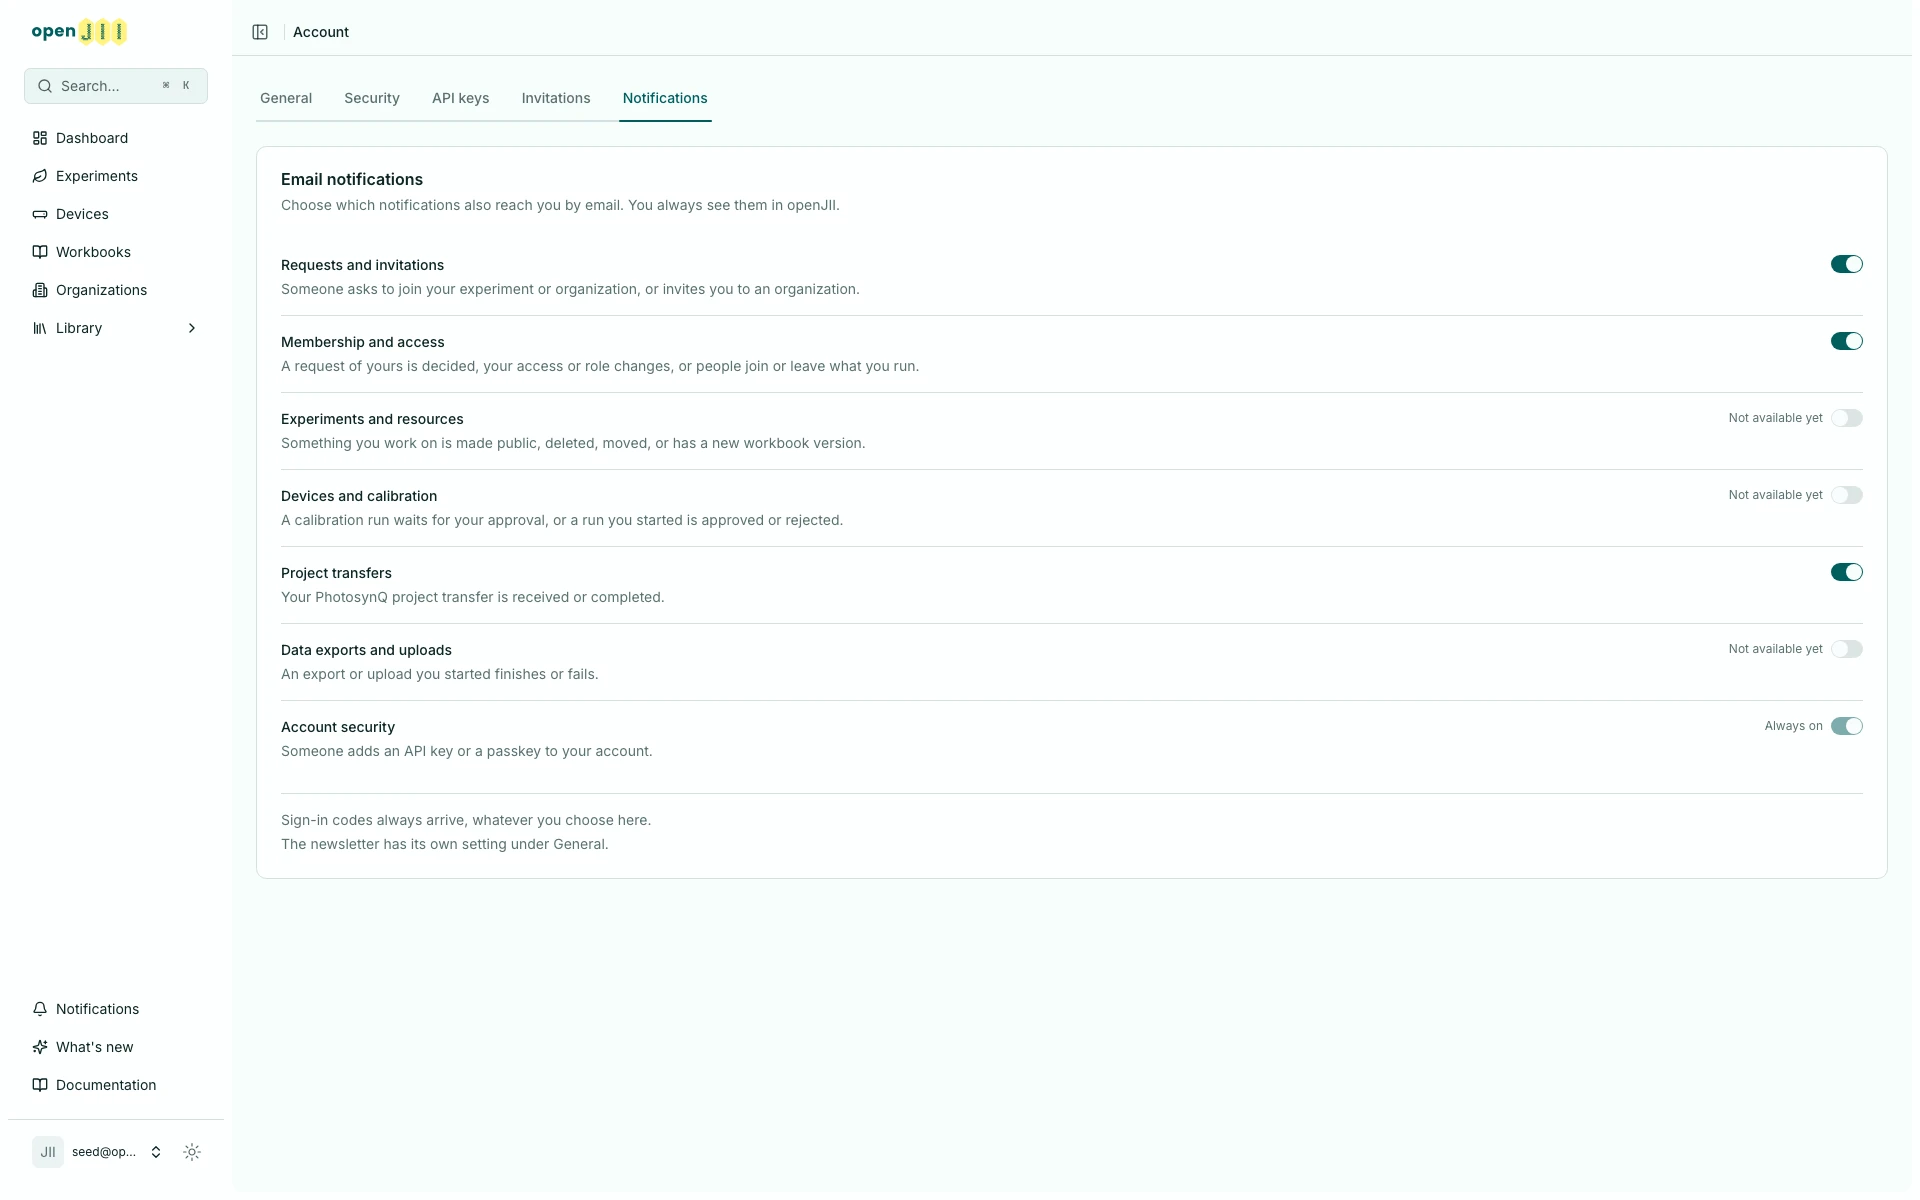Click the Email notifications heading
This screenshot has height=1200, width=1920.
click(x=352, y=179)
